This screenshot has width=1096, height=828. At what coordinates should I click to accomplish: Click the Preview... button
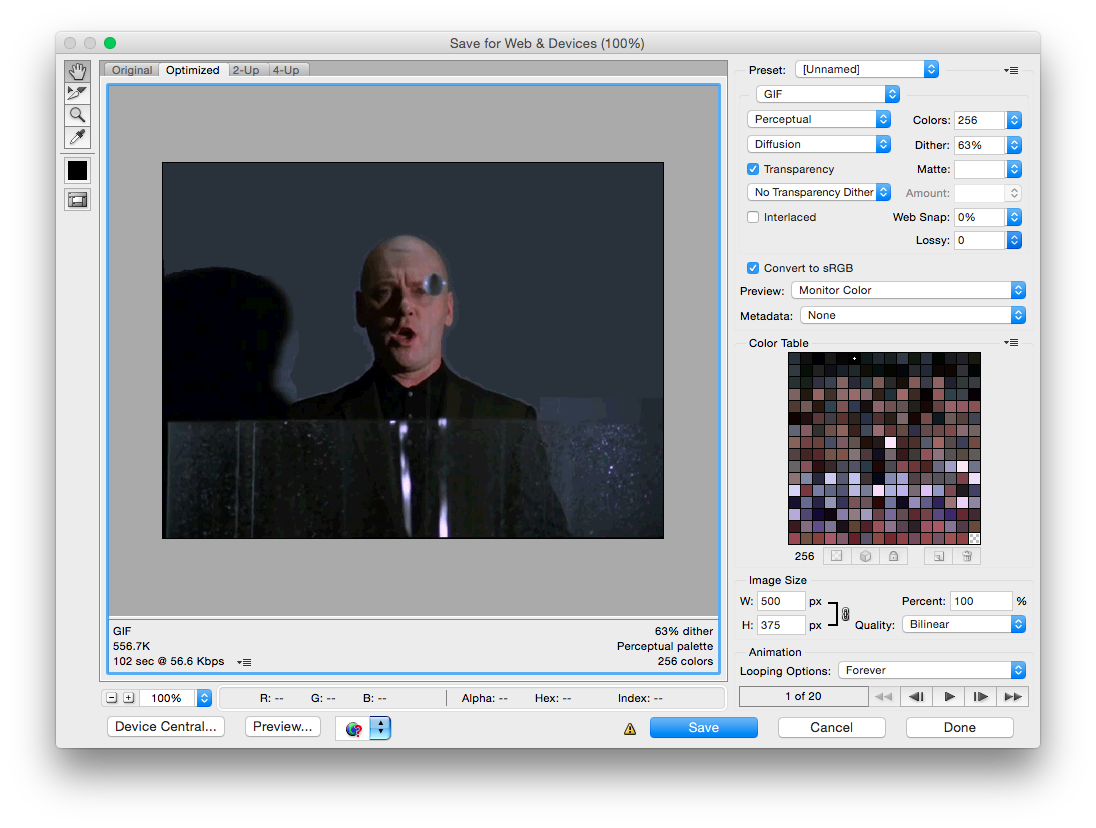point(282,727)
